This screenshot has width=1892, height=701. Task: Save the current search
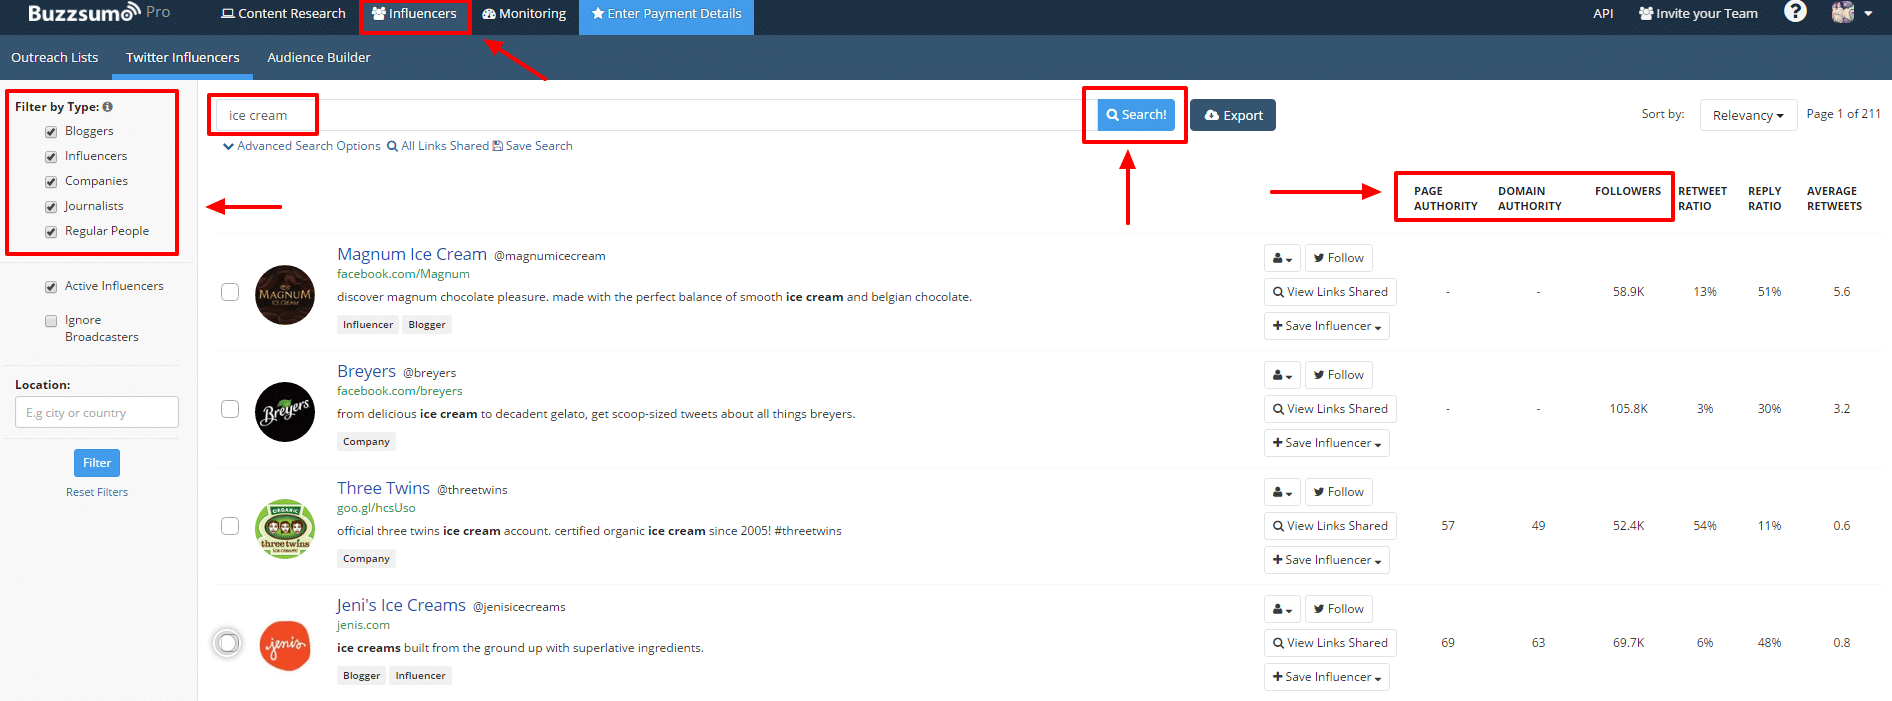point(533,146)
